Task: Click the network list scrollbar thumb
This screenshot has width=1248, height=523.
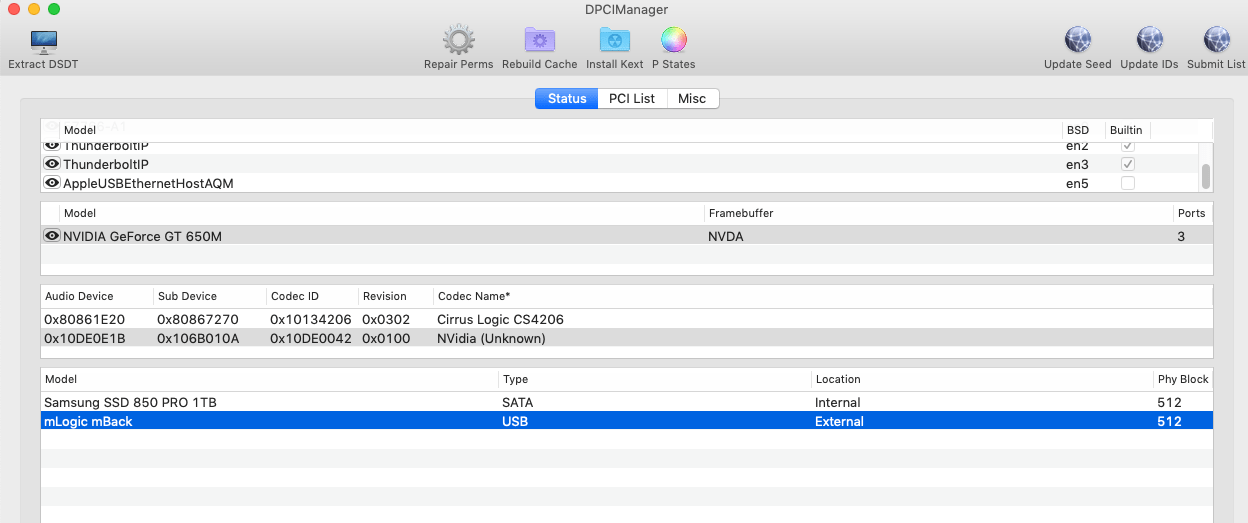Action: (x=1206, y=177)
